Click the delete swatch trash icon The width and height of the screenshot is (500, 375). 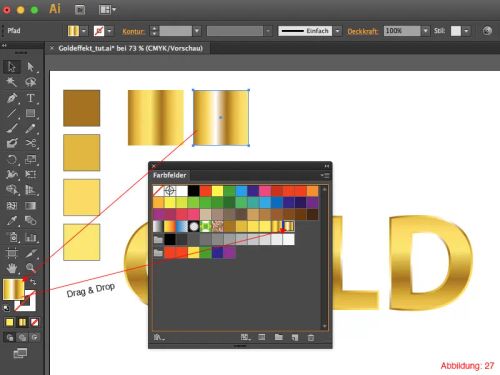311,338
